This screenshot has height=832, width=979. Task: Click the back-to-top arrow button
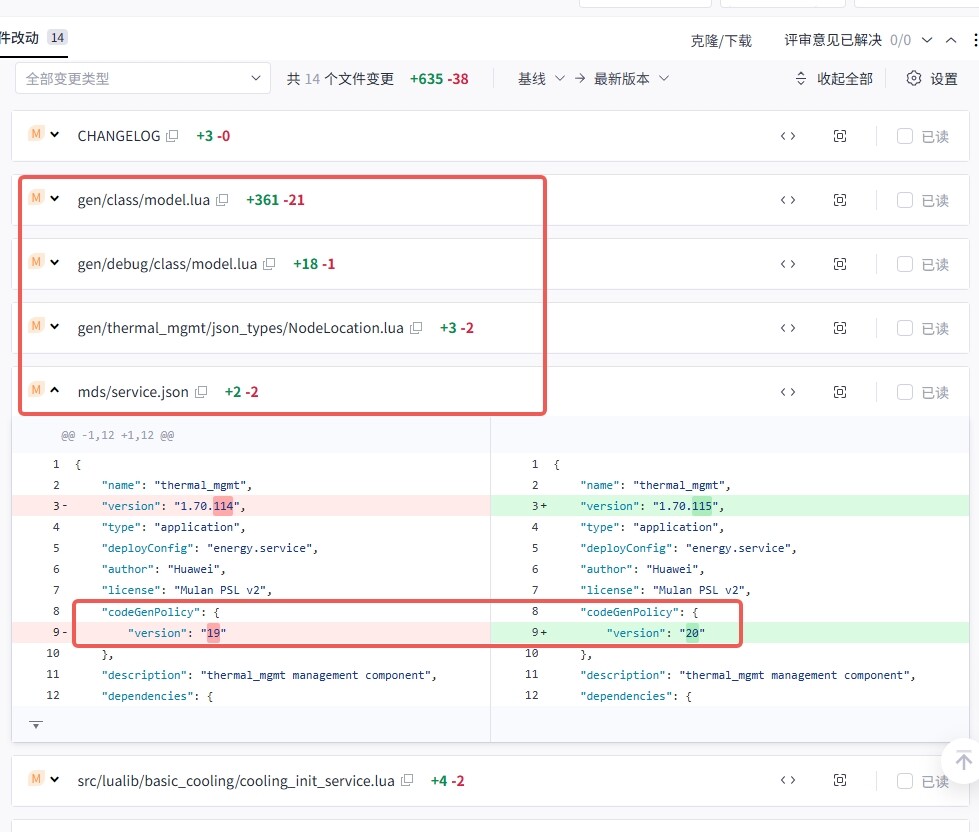[x=963, y=760]
